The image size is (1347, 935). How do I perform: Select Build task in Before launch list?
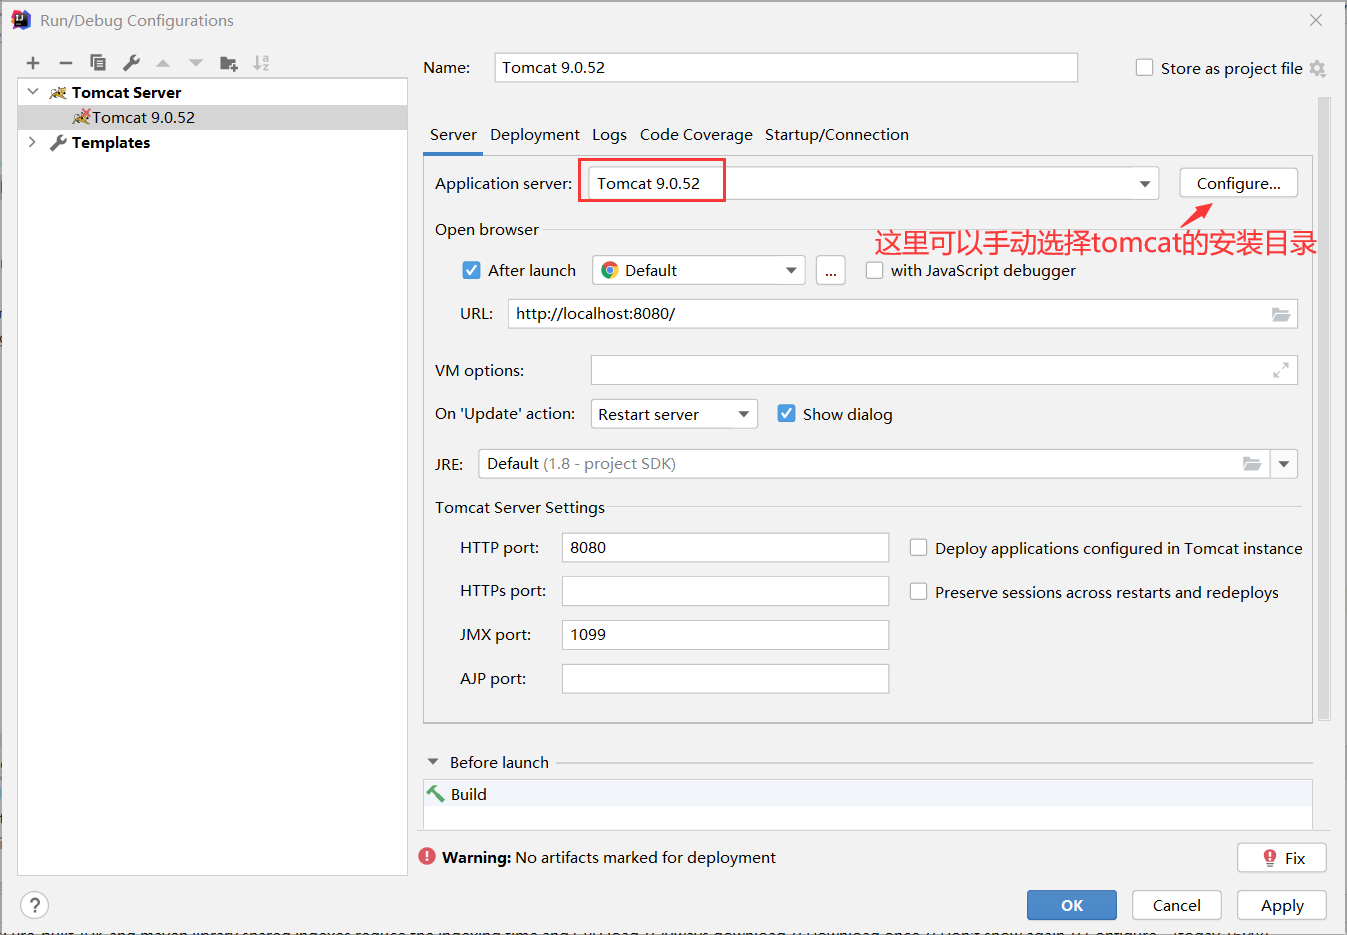point(868,794)
